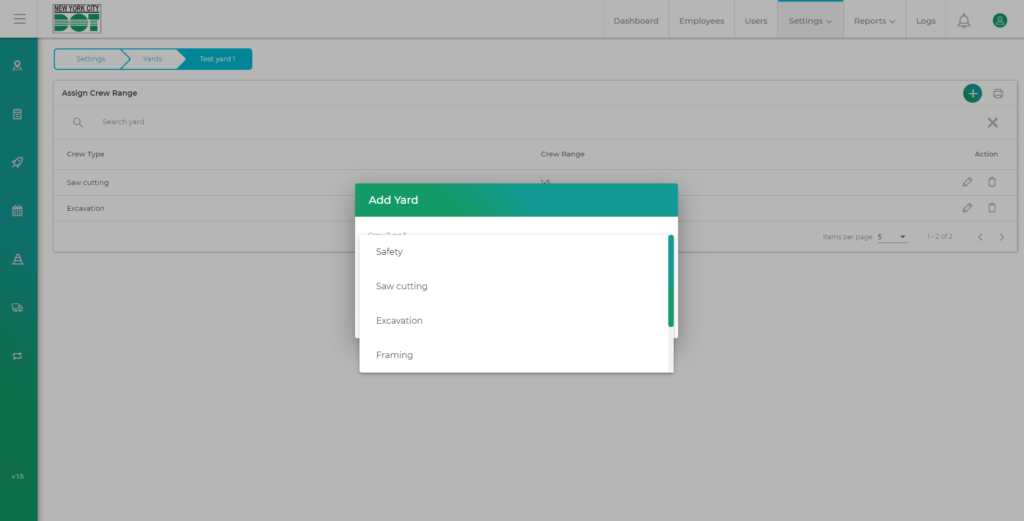The image size is (1024, 521).
Task: Click the truck icon in sidebar
Action: point(17,307)
